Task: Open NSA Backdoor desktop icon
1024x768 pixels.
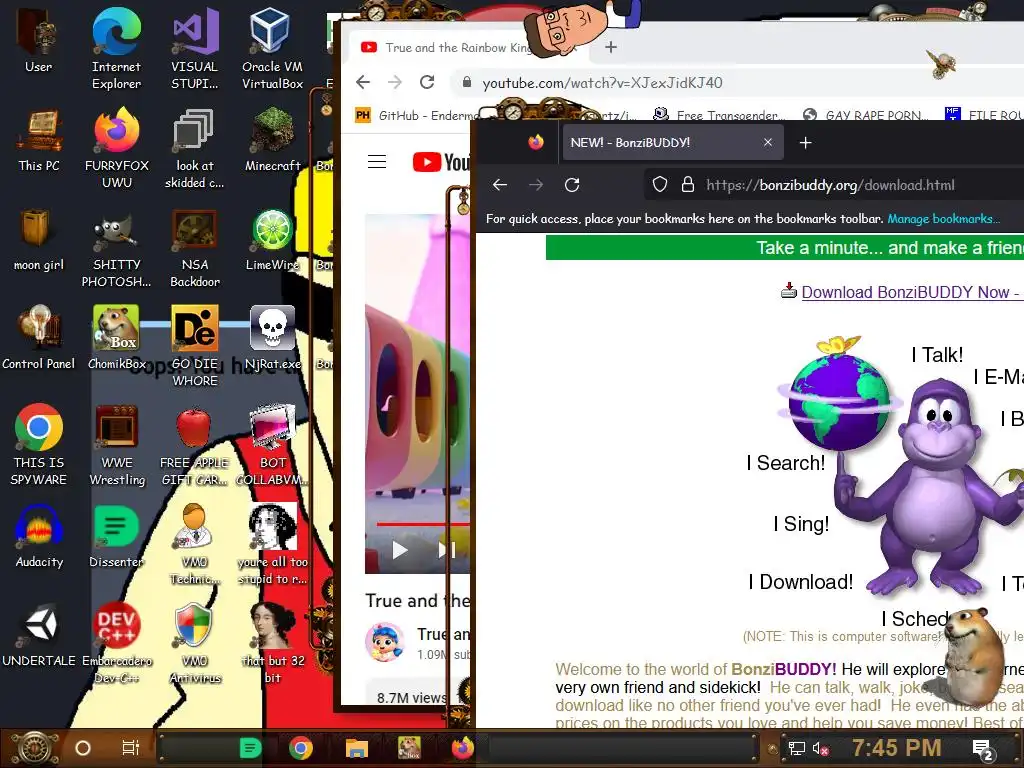Action: pyautogui.click(x=195, y=248)
